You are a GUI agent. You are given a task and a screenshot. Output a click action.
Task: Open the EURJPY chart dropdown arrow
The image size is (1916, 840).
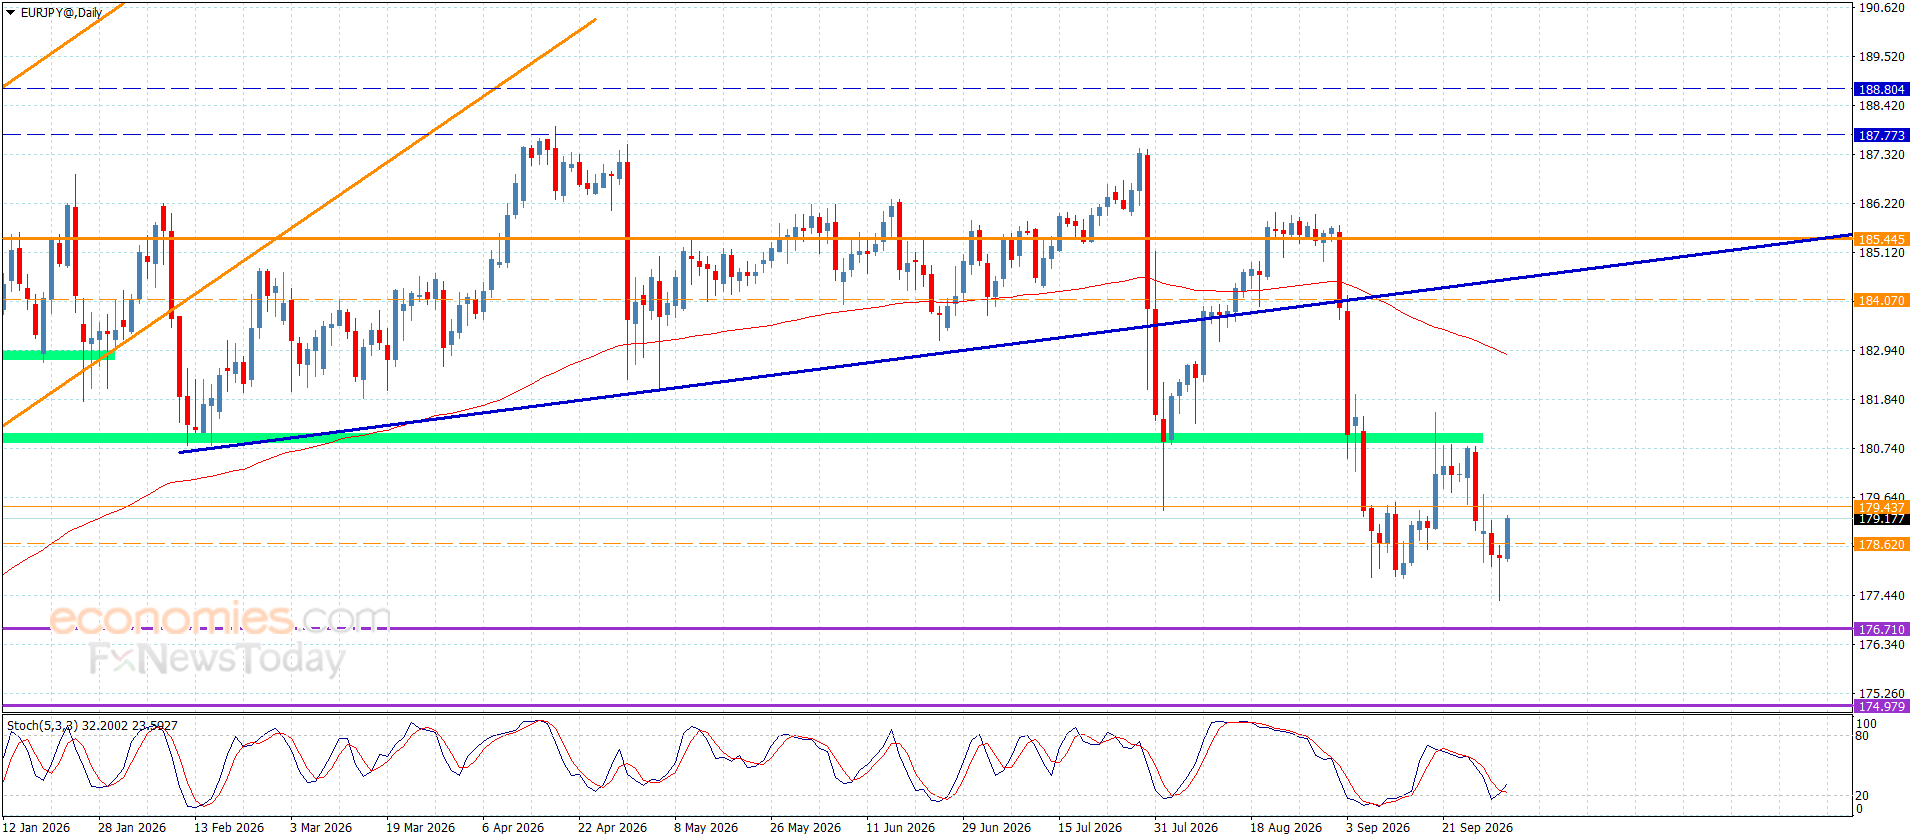click(10, 13)
